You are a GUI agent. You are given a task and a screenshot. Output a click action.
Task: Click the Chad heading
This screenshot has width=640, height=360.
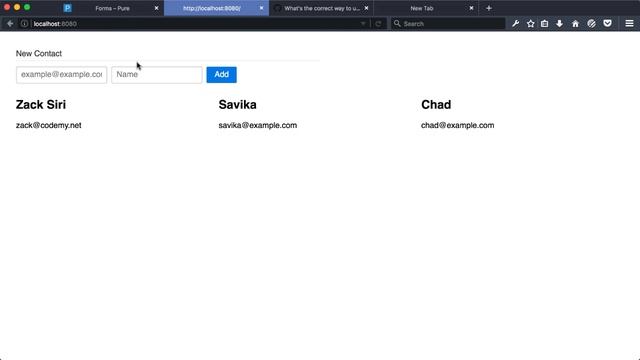point(436,105)
